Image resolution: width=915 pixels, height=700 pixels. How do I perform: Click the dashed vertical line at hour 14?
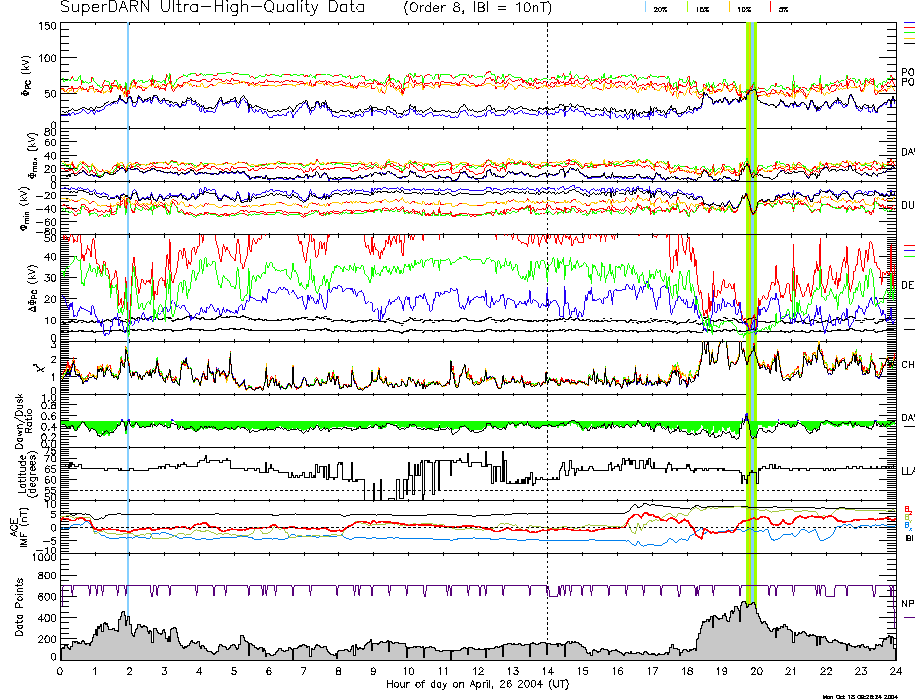point(547,341)
